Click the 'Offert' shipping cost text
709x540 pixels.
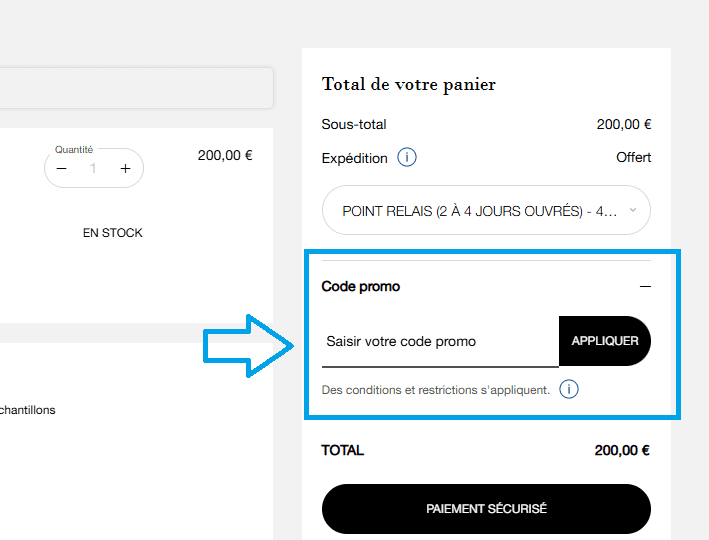(633, 157)
